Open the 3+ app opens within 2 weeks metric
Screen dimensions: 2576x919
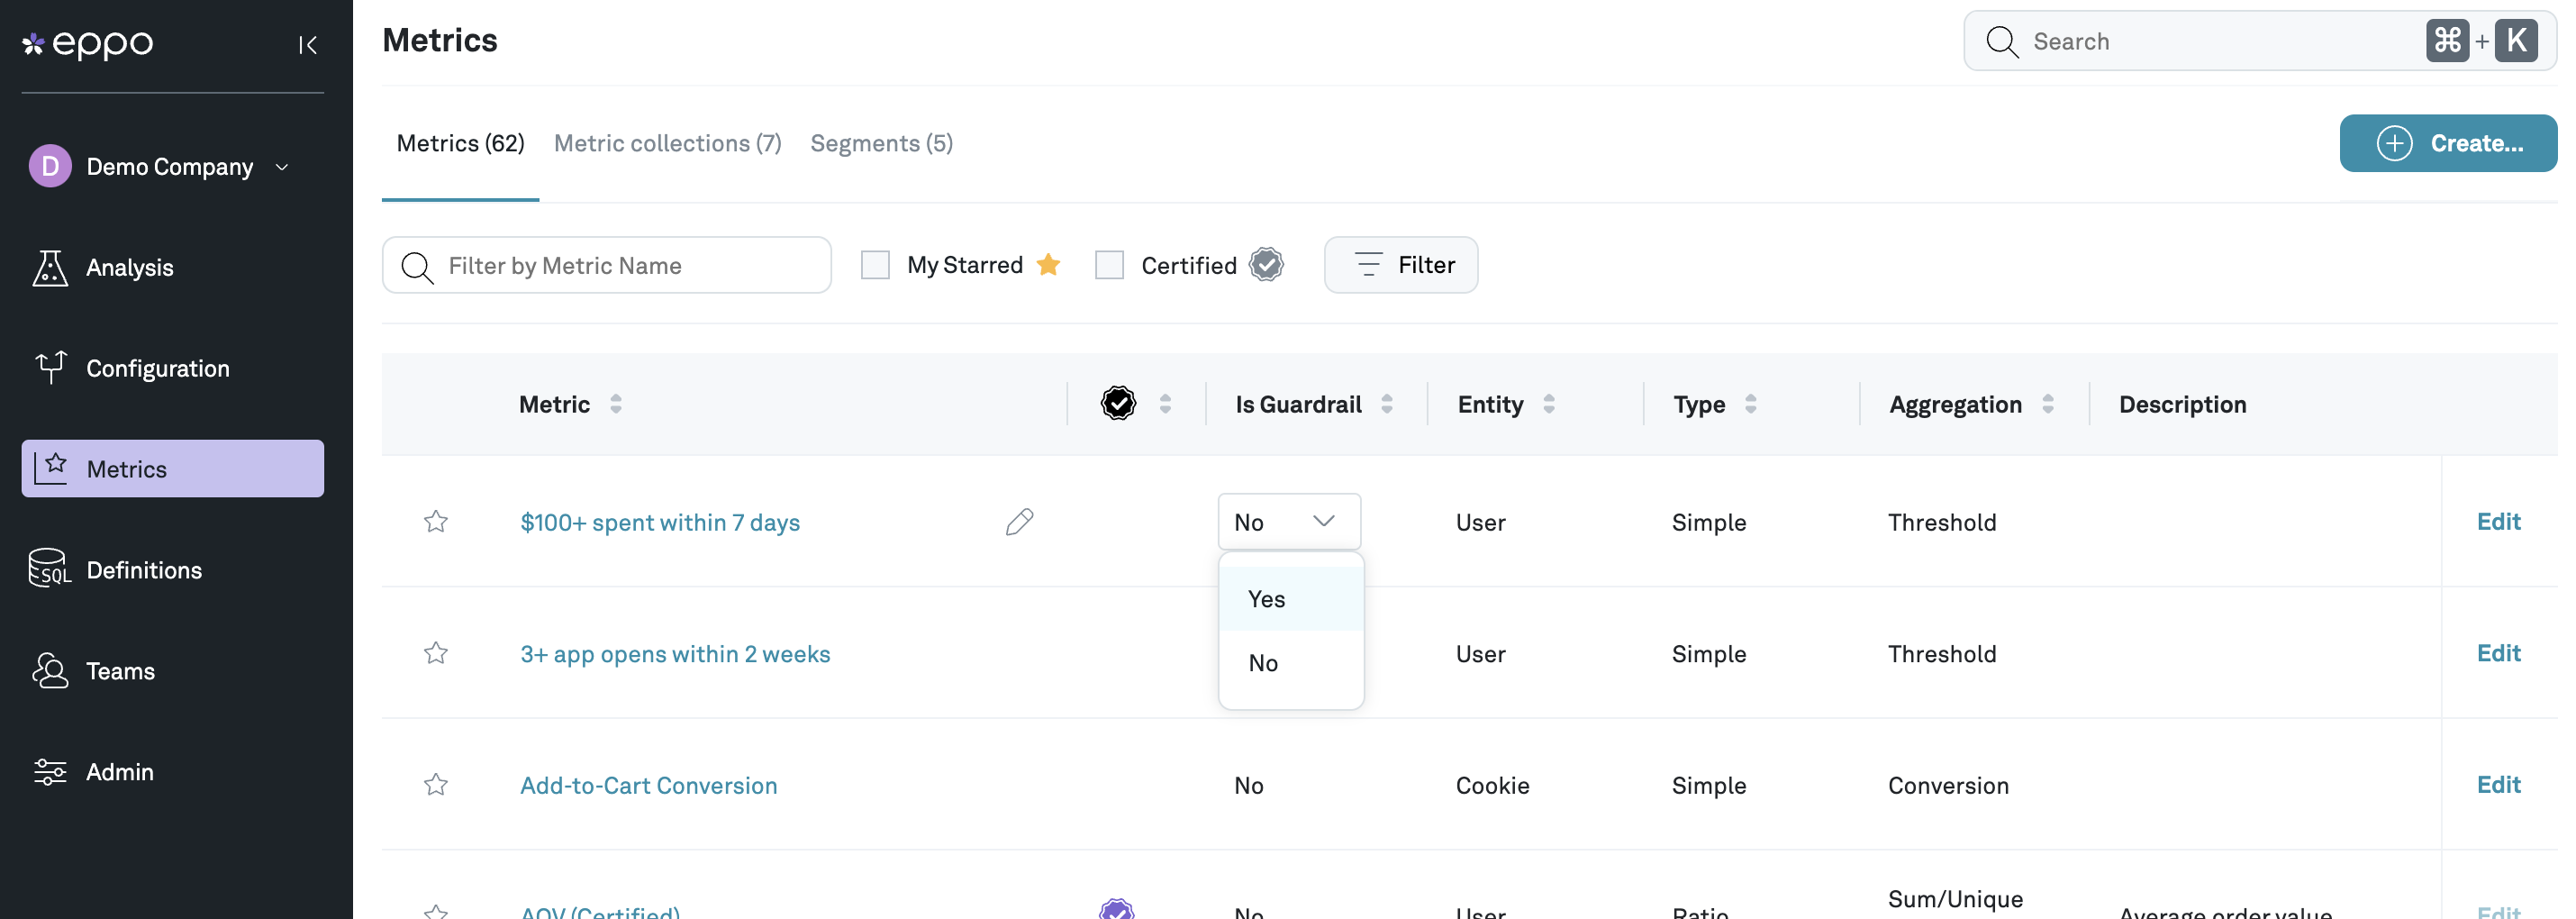pyautogui.click(x=675, y=654)
